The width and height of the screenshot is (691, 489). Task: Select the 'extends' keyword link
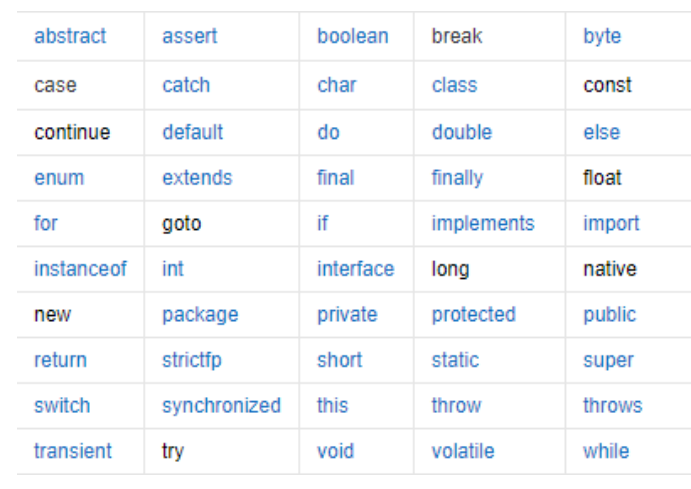(197, 178)
